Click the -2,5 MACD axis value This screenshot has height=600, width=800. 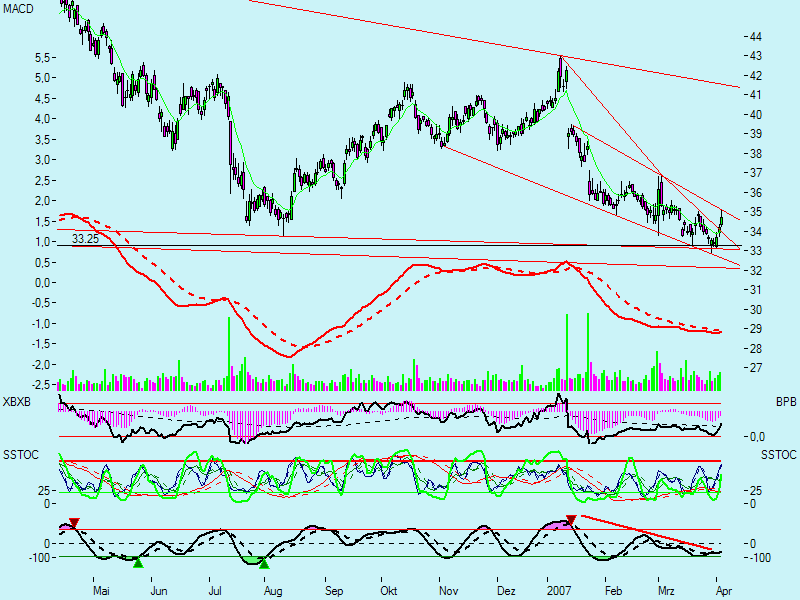coord(40,385)
